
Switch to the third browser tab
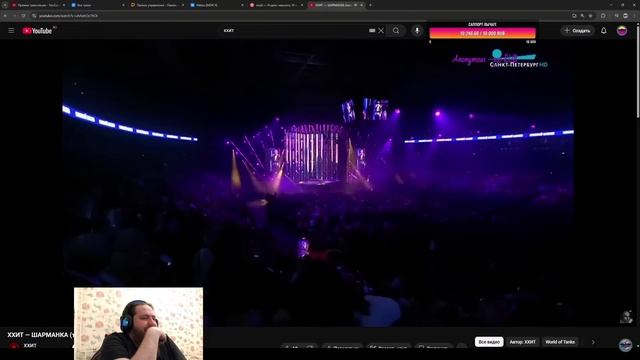[x=157, y=5]
